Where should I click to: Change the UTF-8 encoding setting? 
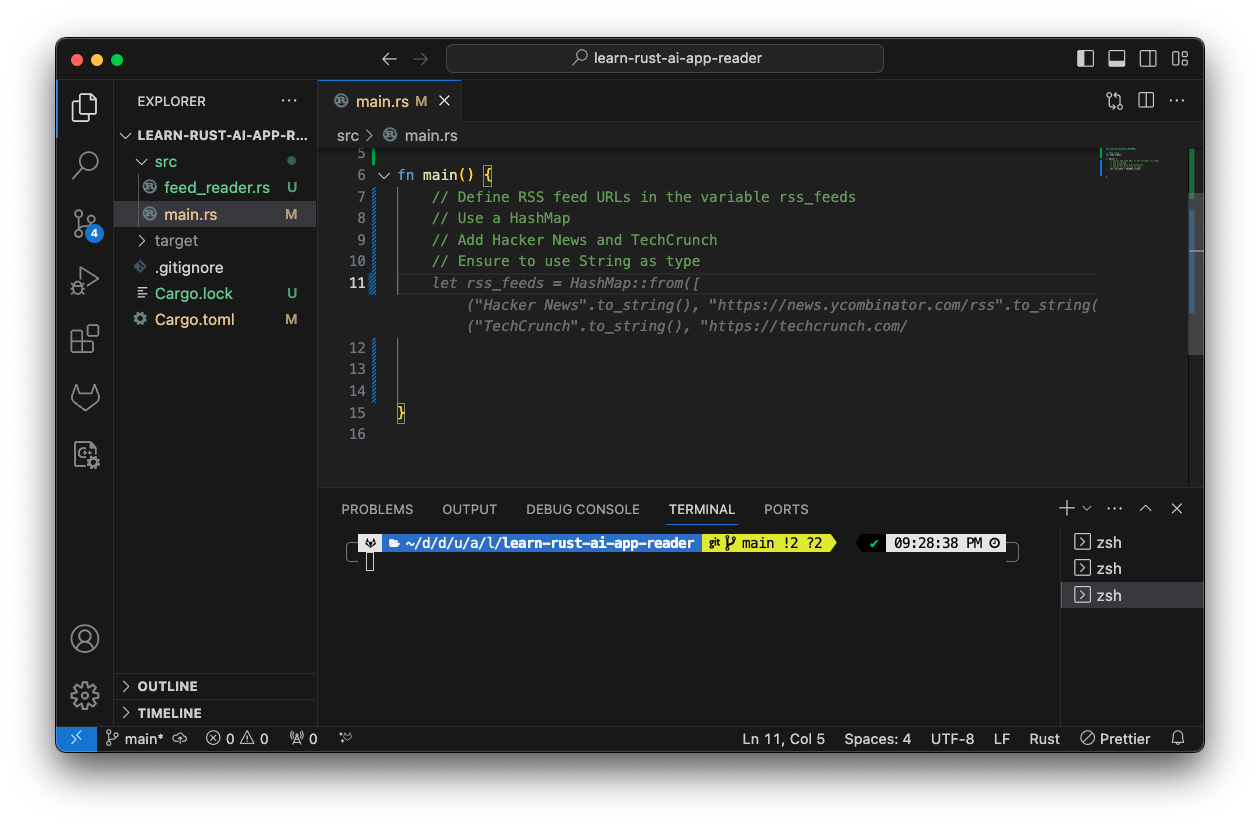tap(952, 738)
